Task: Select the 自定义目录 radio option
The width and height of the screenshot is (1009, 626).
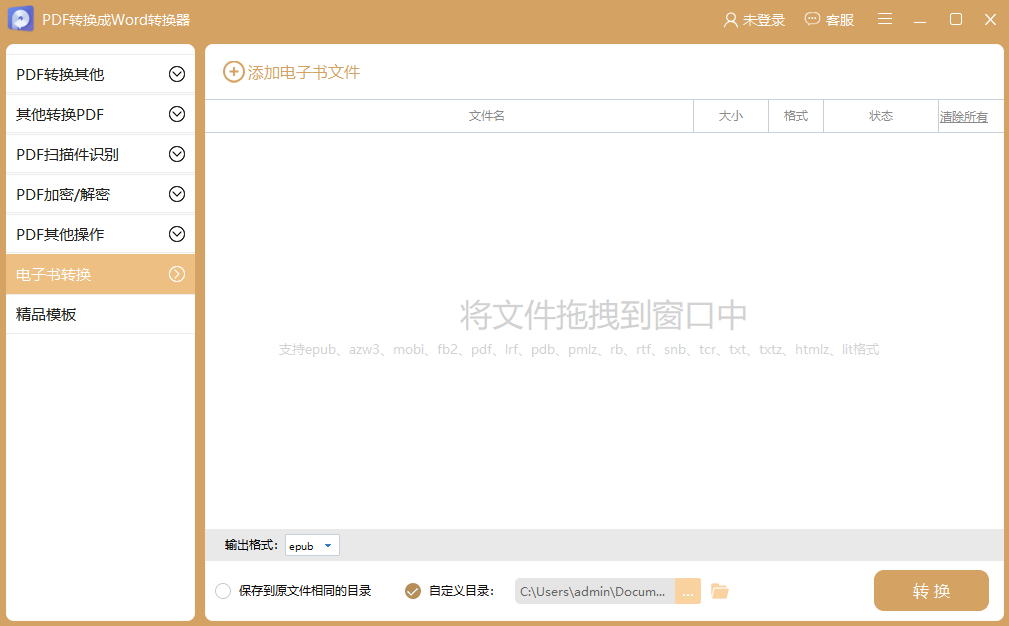Action: pyautogui.click(x=413, y=591)
